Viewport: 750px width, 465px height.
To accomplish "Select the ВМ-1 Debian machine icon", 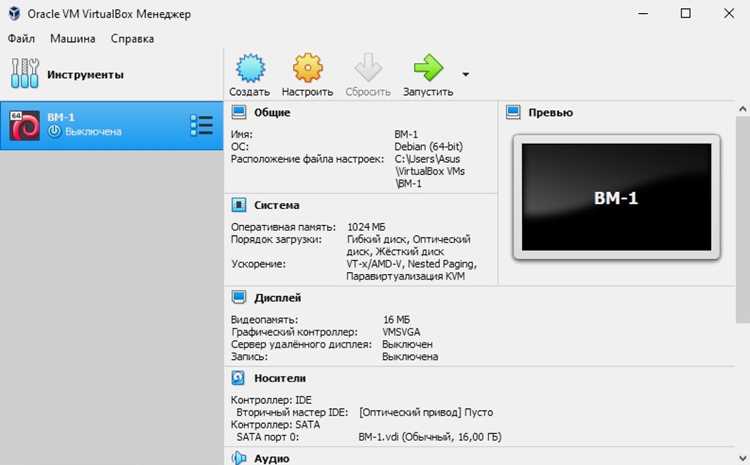I will click(24, 125).
